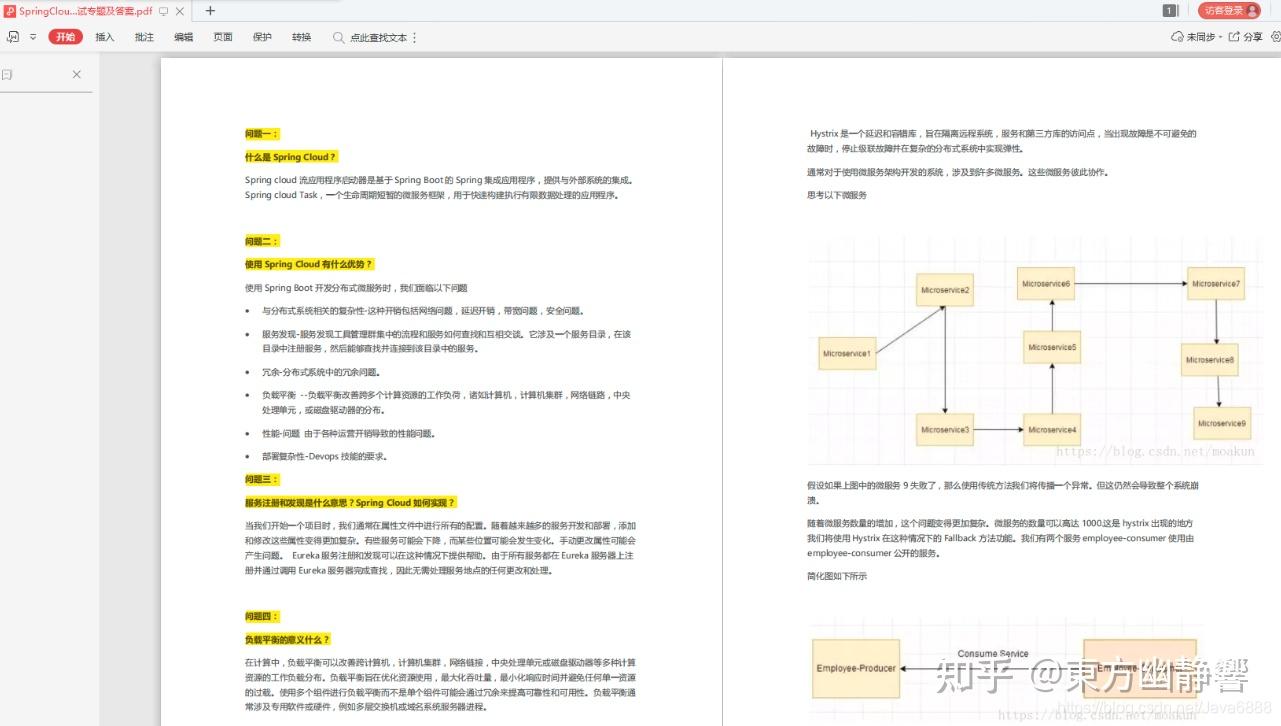Click the Microservice1 box in diagram

tap(846, 353)
